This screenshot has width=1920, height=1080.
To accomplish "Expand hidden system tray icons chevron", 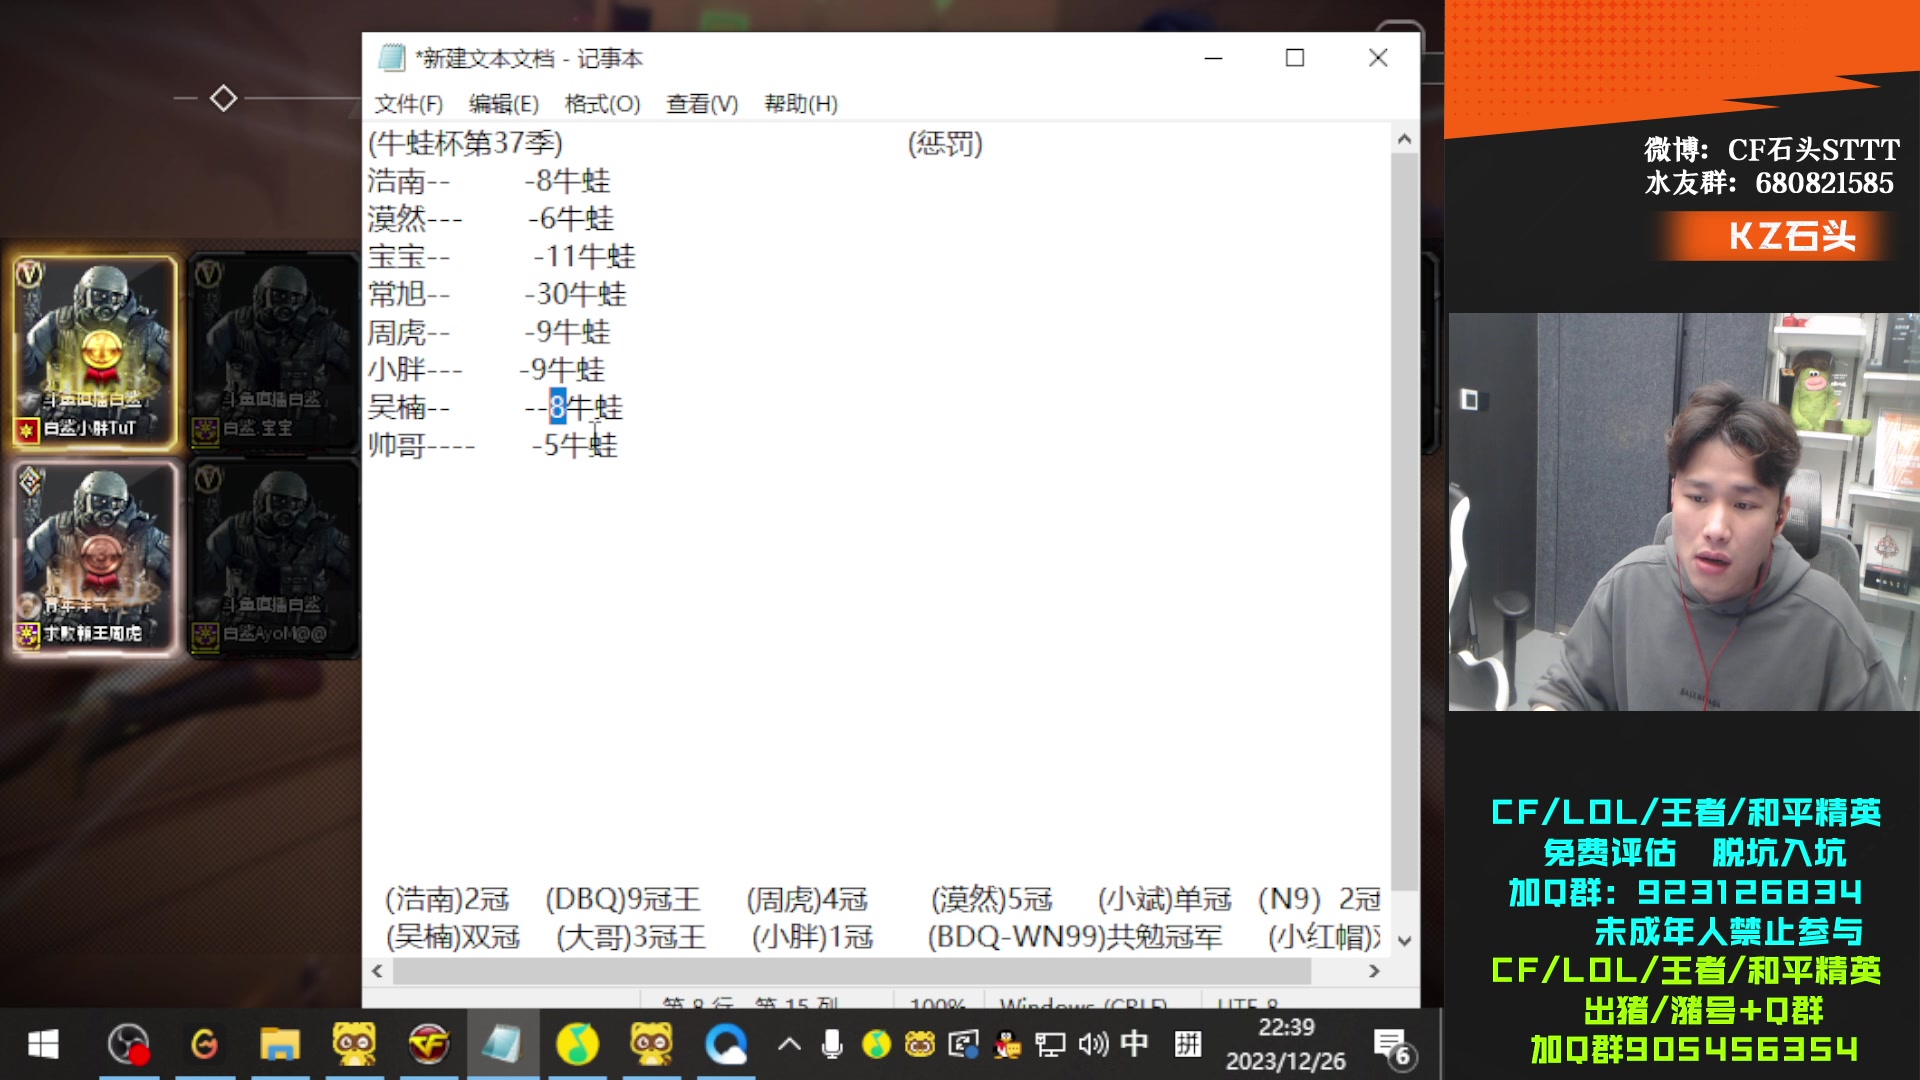I will (790, 1045).
